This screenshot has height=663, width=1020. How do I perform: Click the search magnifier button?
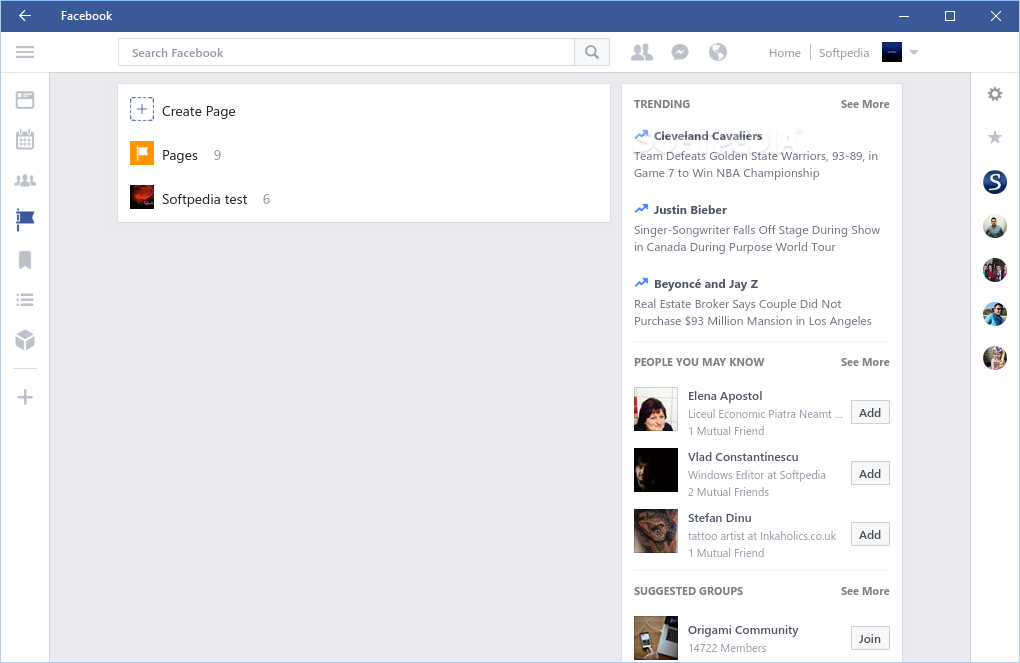pos(591,52)
